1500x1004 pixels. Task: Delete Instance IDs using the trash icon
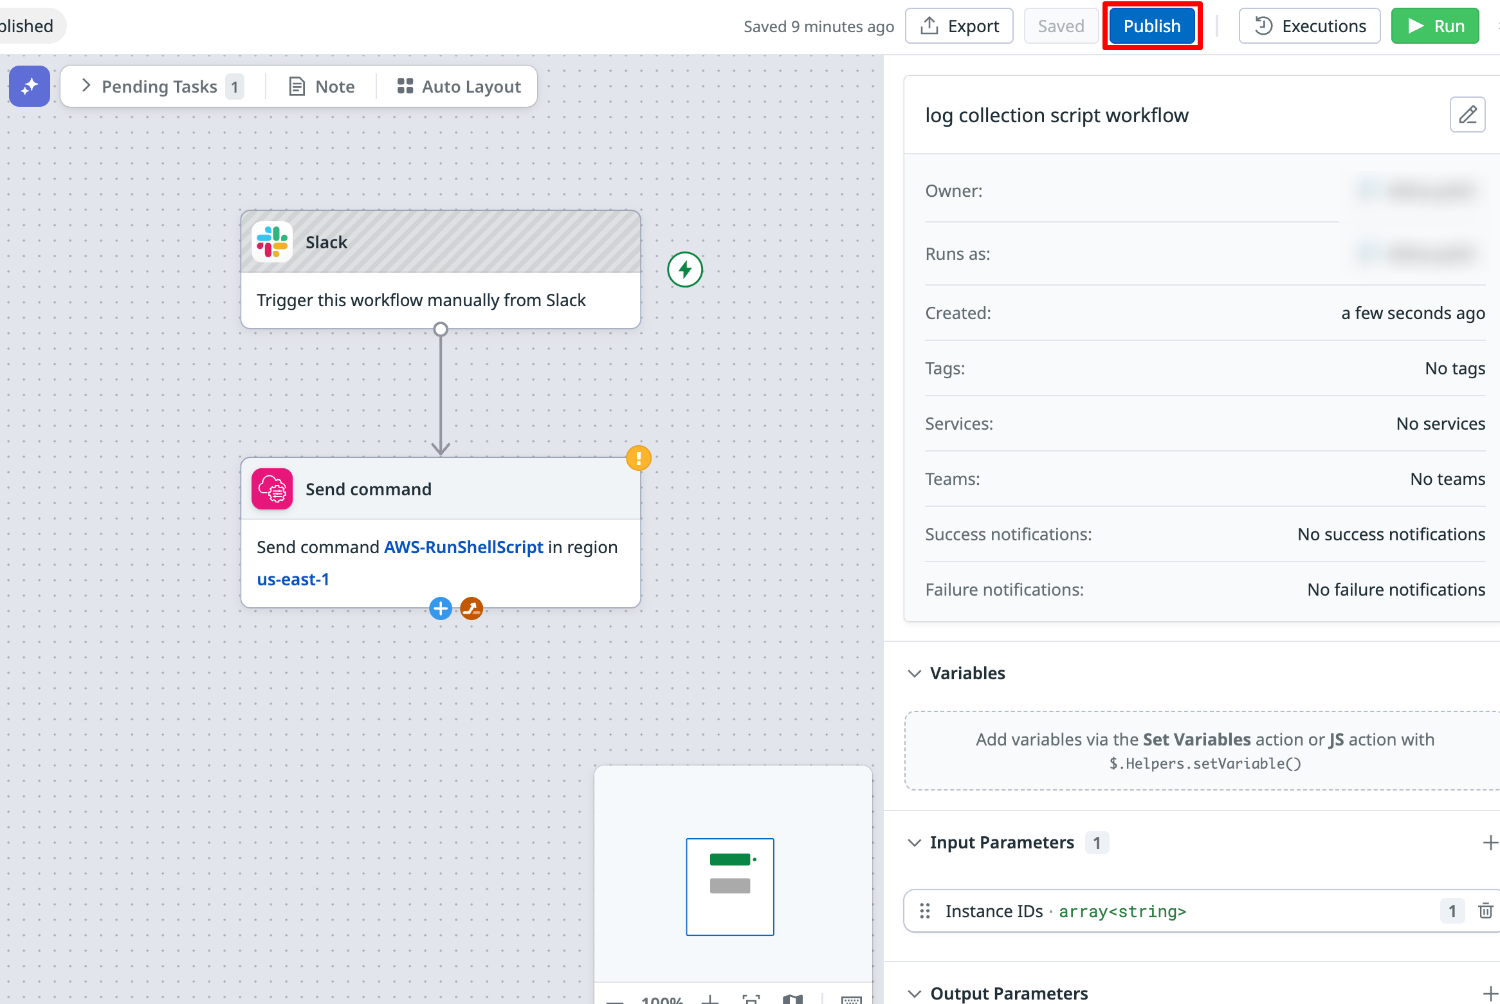coord(1487,911)
